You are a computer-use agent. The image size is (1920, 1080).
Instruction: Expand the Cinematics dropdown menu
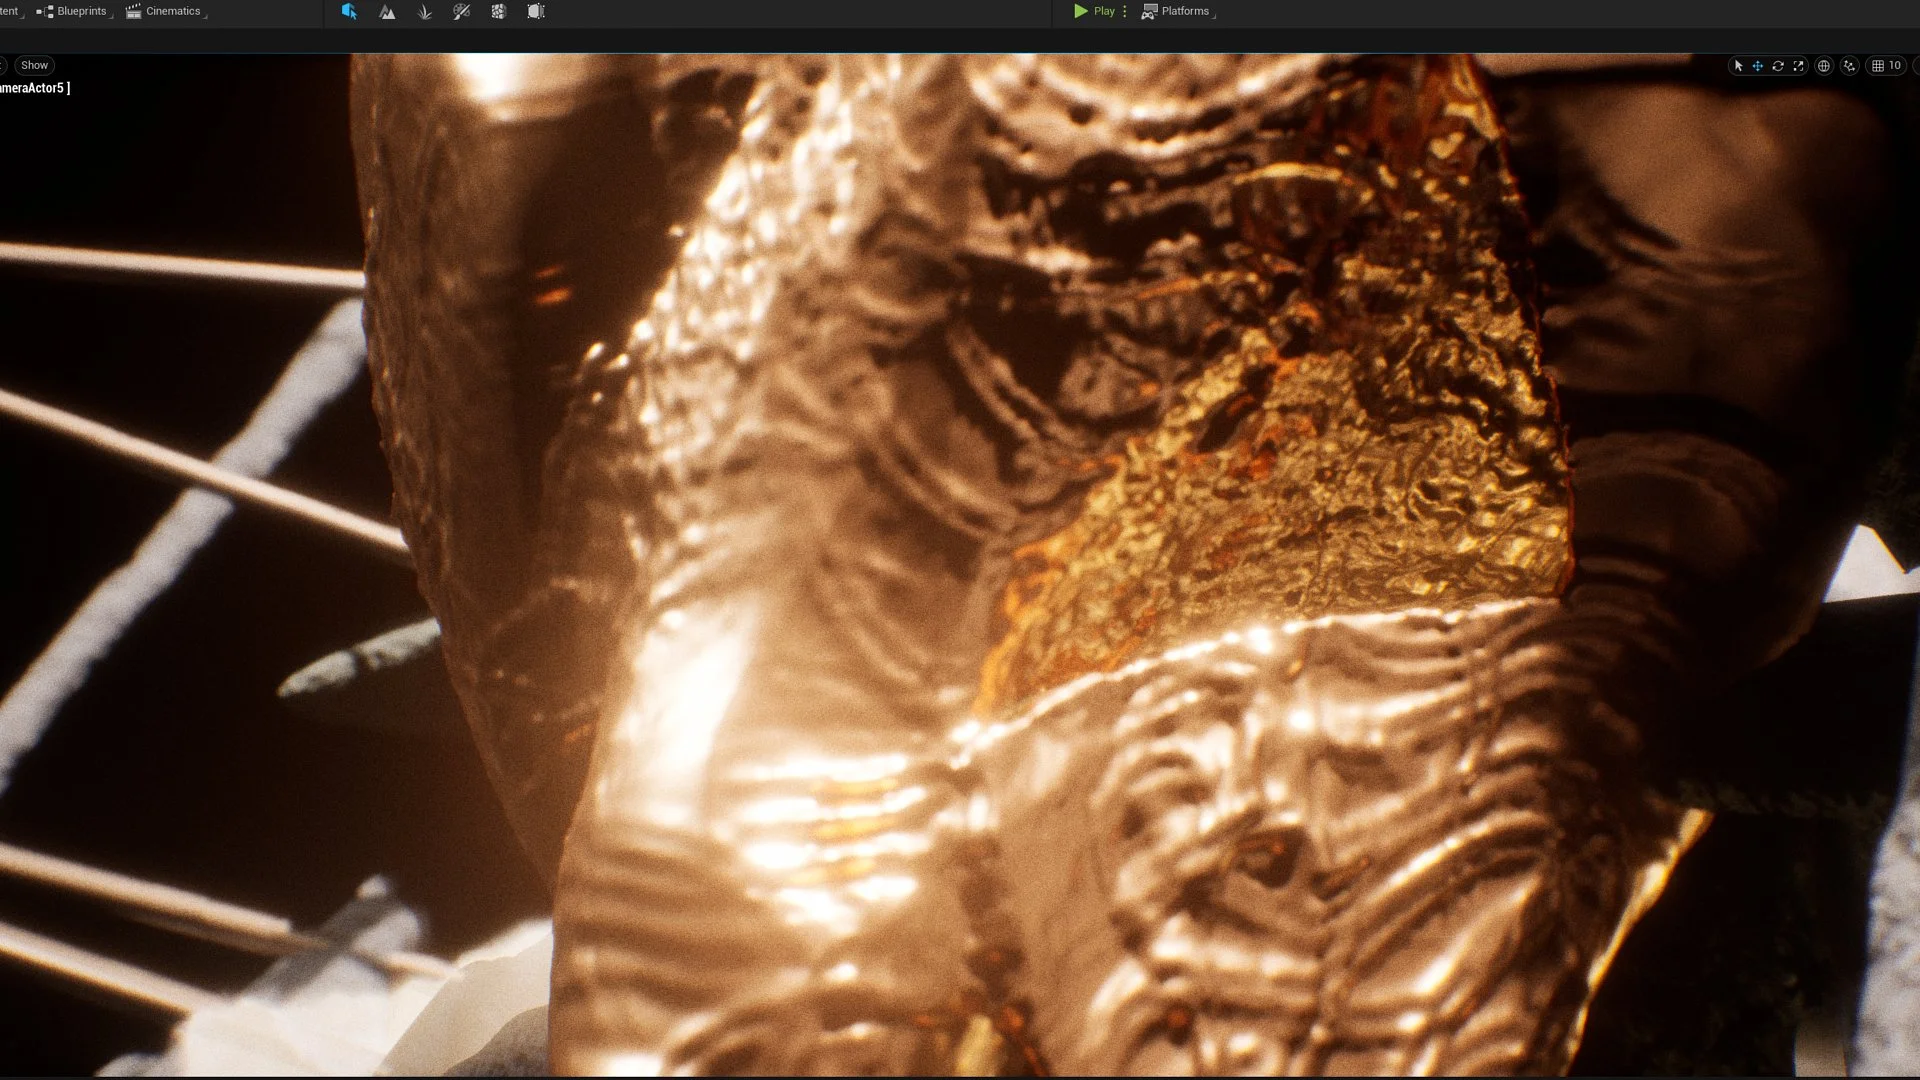click(x=166, y=12)
